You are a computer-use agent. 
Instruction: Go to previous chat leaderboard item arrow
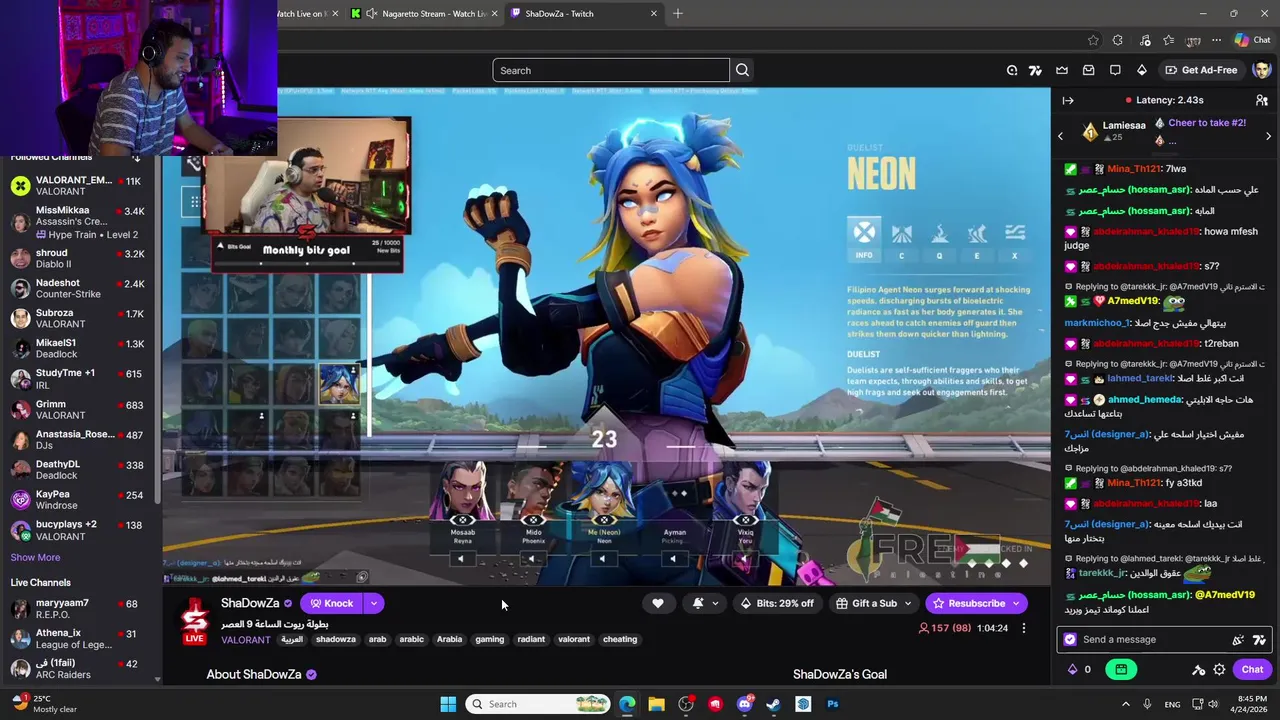pyautogui.click(x=1061, y=136)
